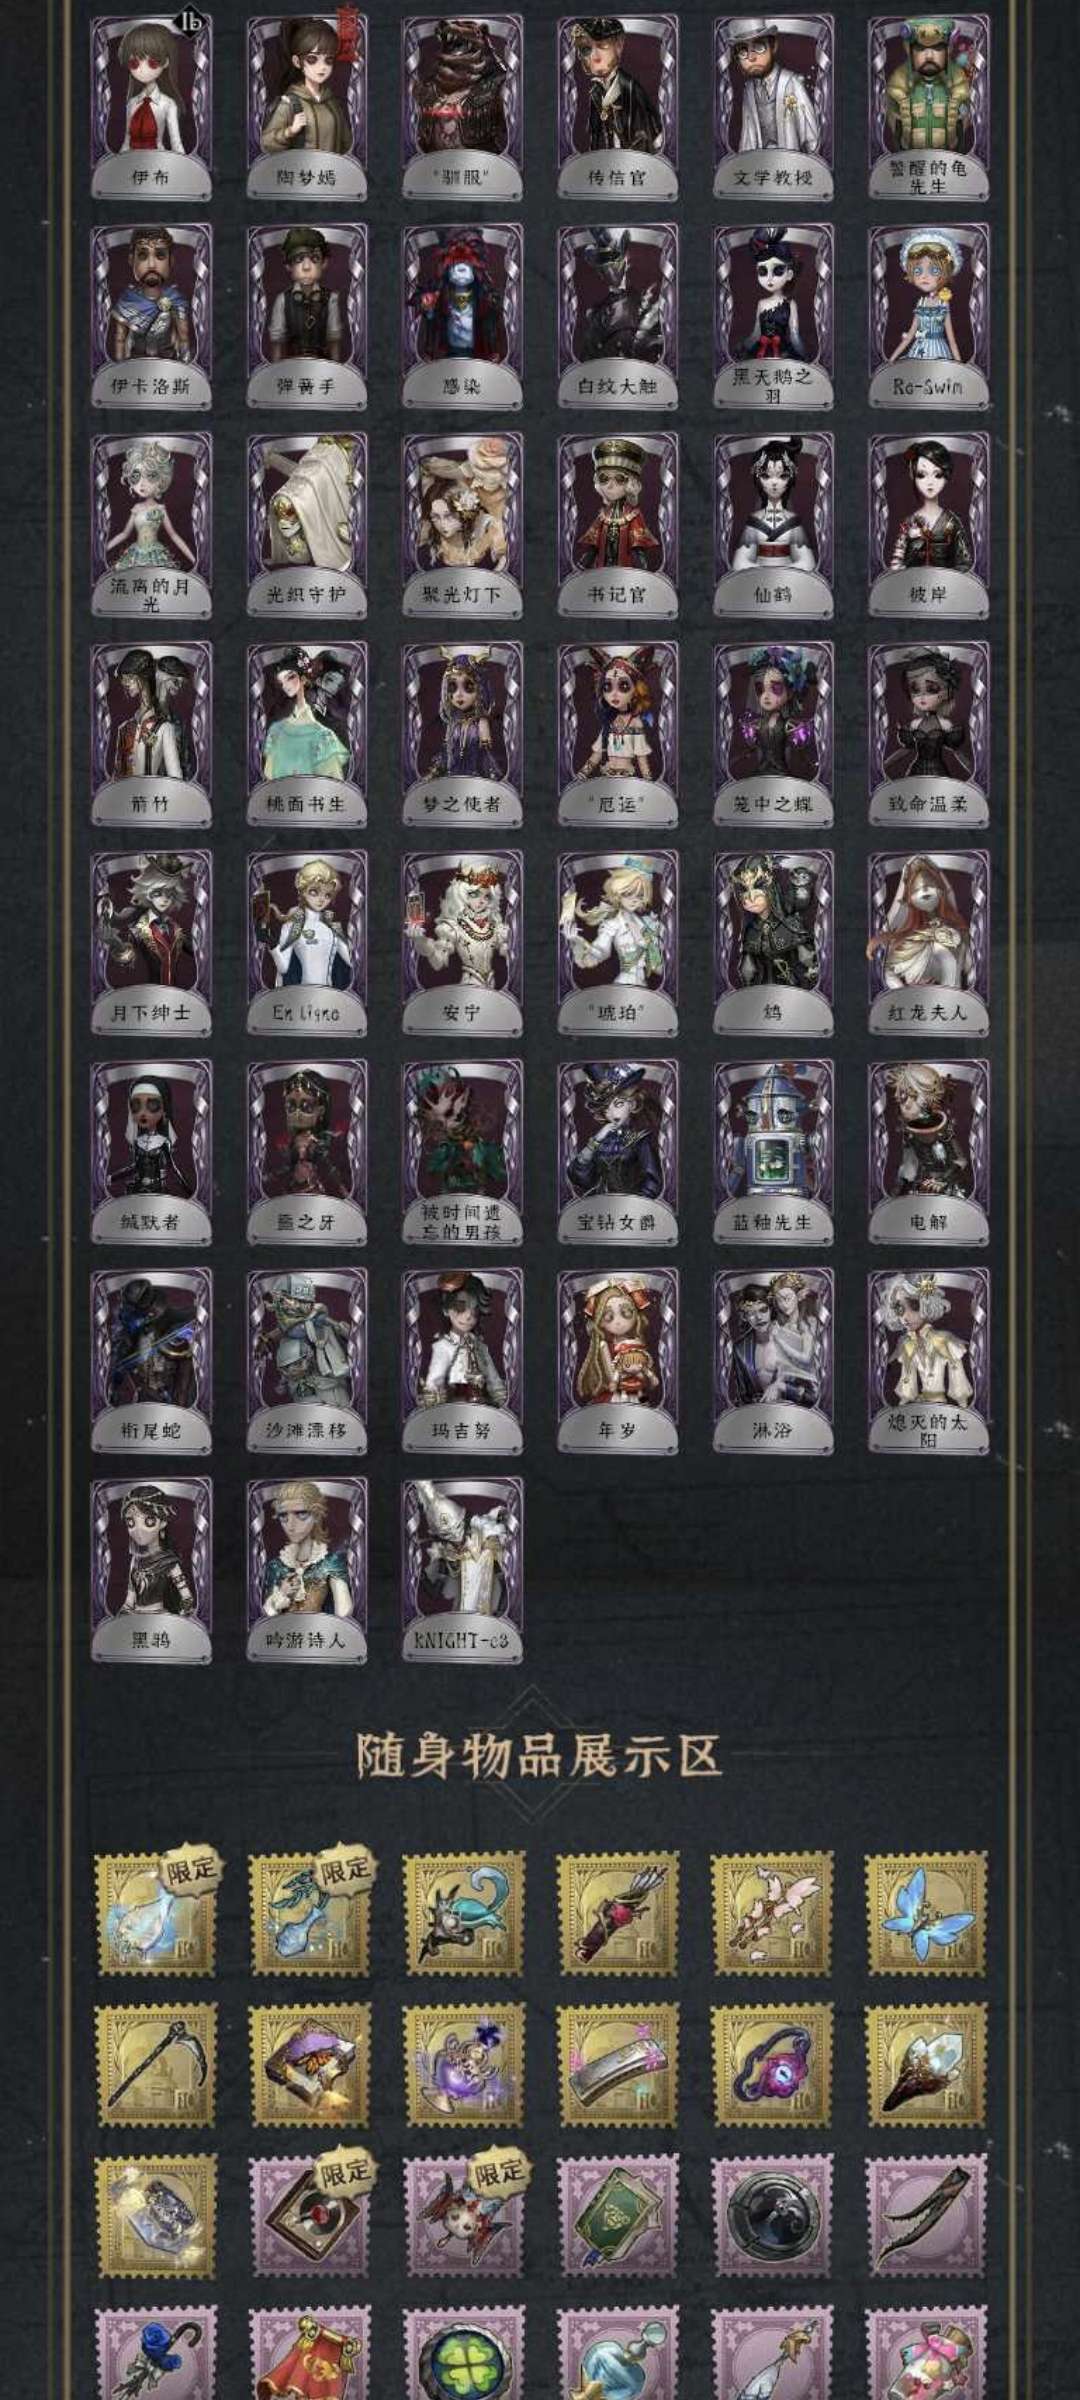Select the scythe accessory stamp
Screen dimensions: 1080x2400
coord(155,2065)
